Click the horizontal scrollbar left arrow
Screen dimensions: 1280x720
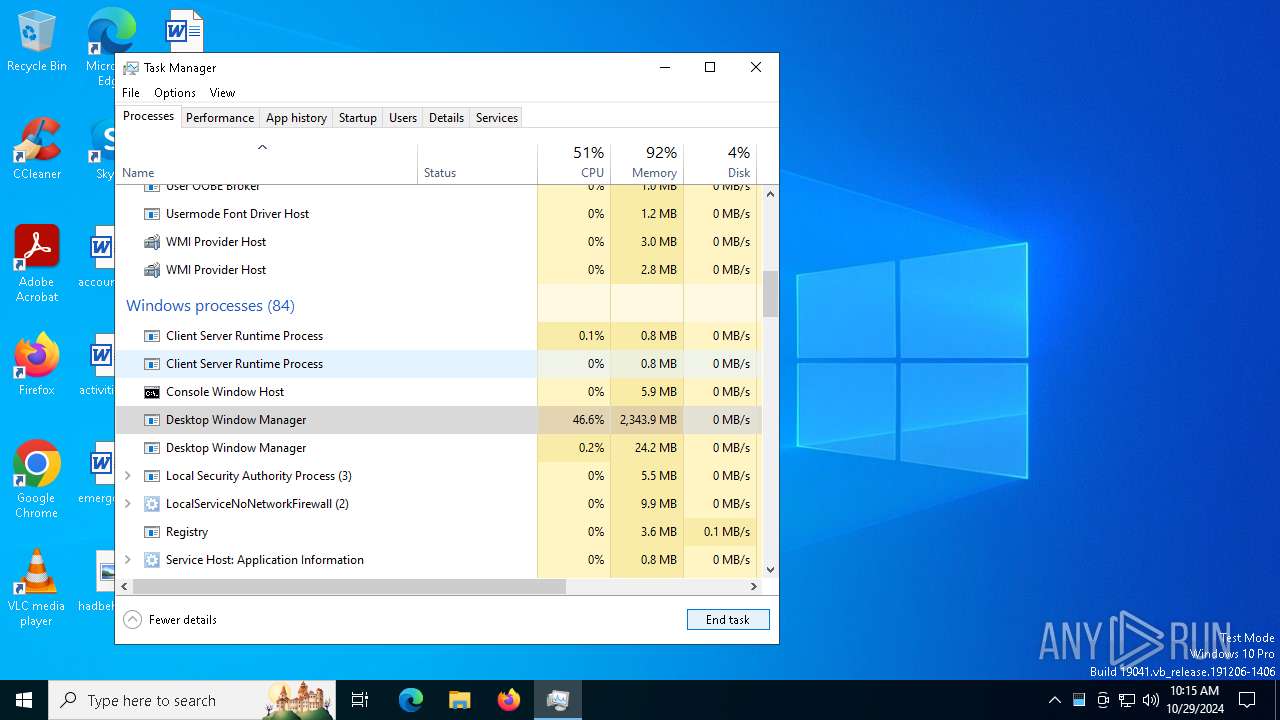[125, 587]
